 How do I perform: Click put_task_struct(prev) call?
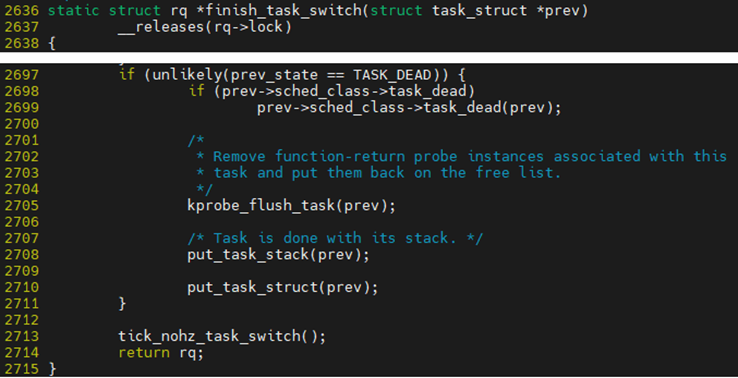(282, 287)
